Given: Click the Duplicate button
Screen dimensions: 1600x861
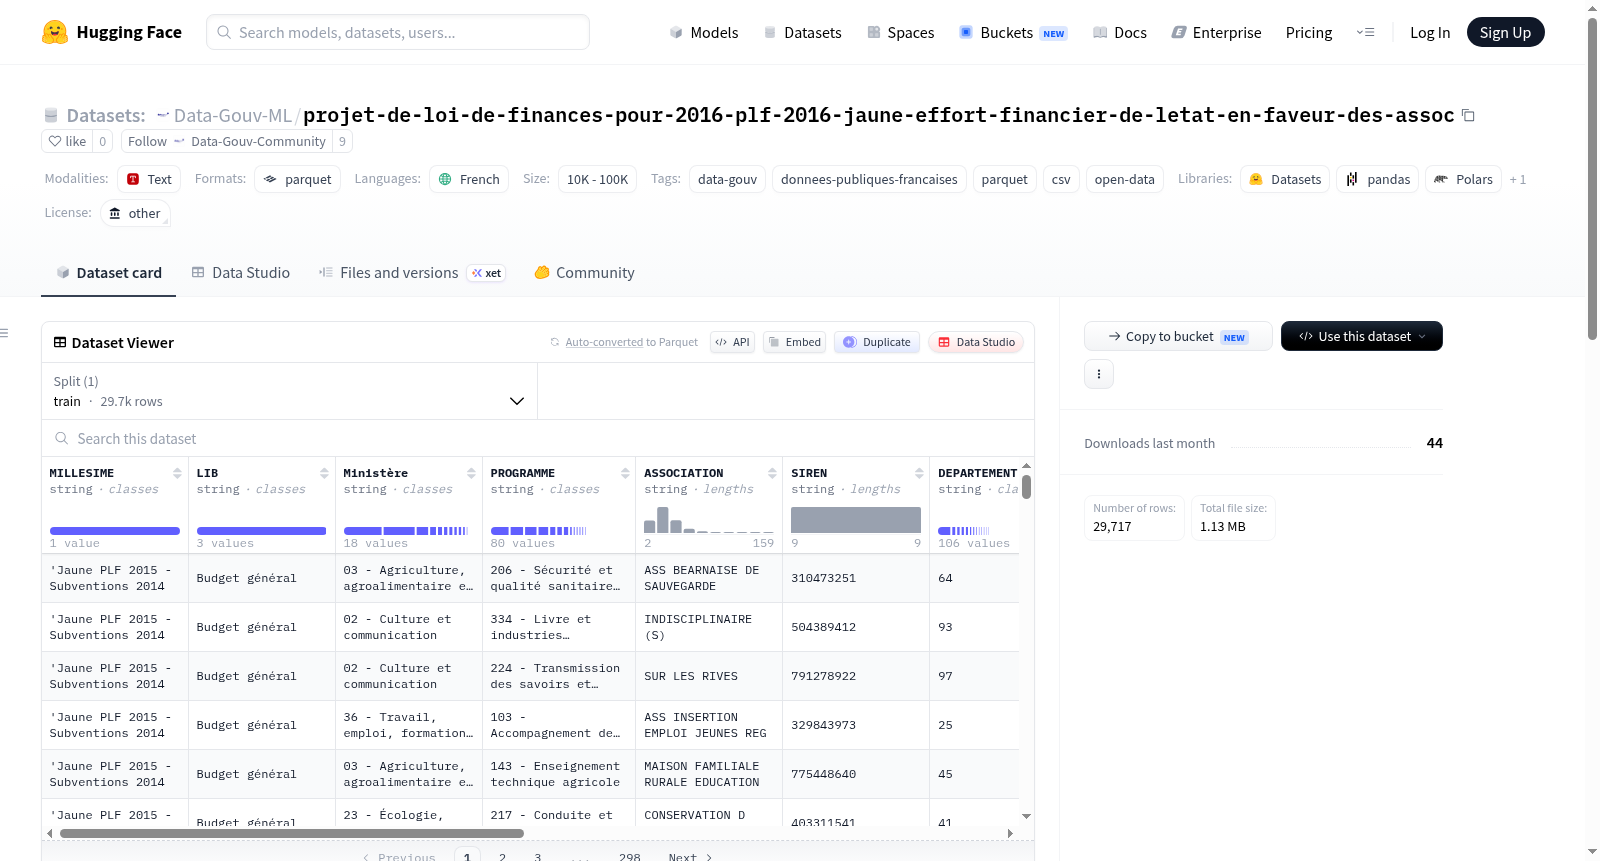Looking at the screenshot, I should point(877,342).
